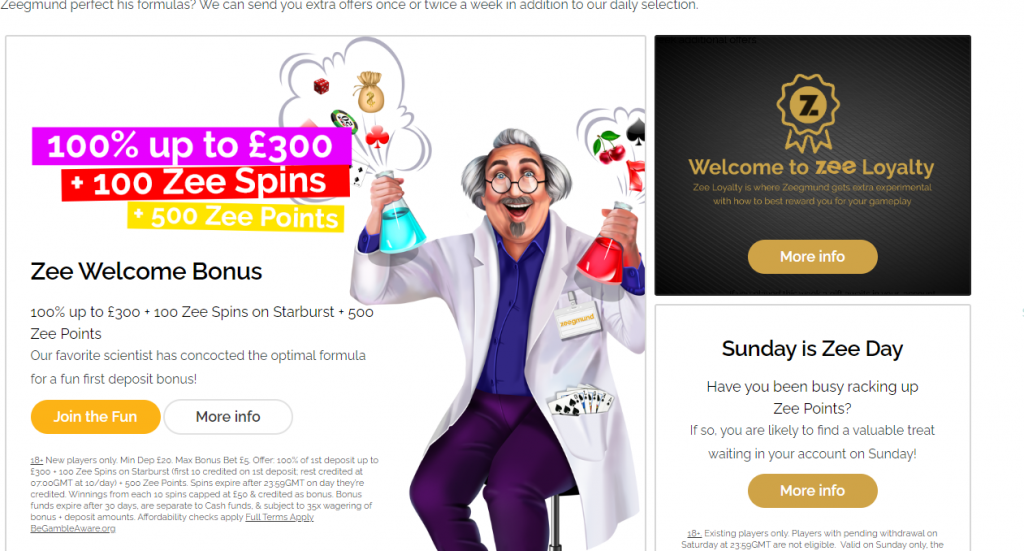1024x551 pixels.
Task: Click the red clubs symbol icon
Action: coord(377,136)
